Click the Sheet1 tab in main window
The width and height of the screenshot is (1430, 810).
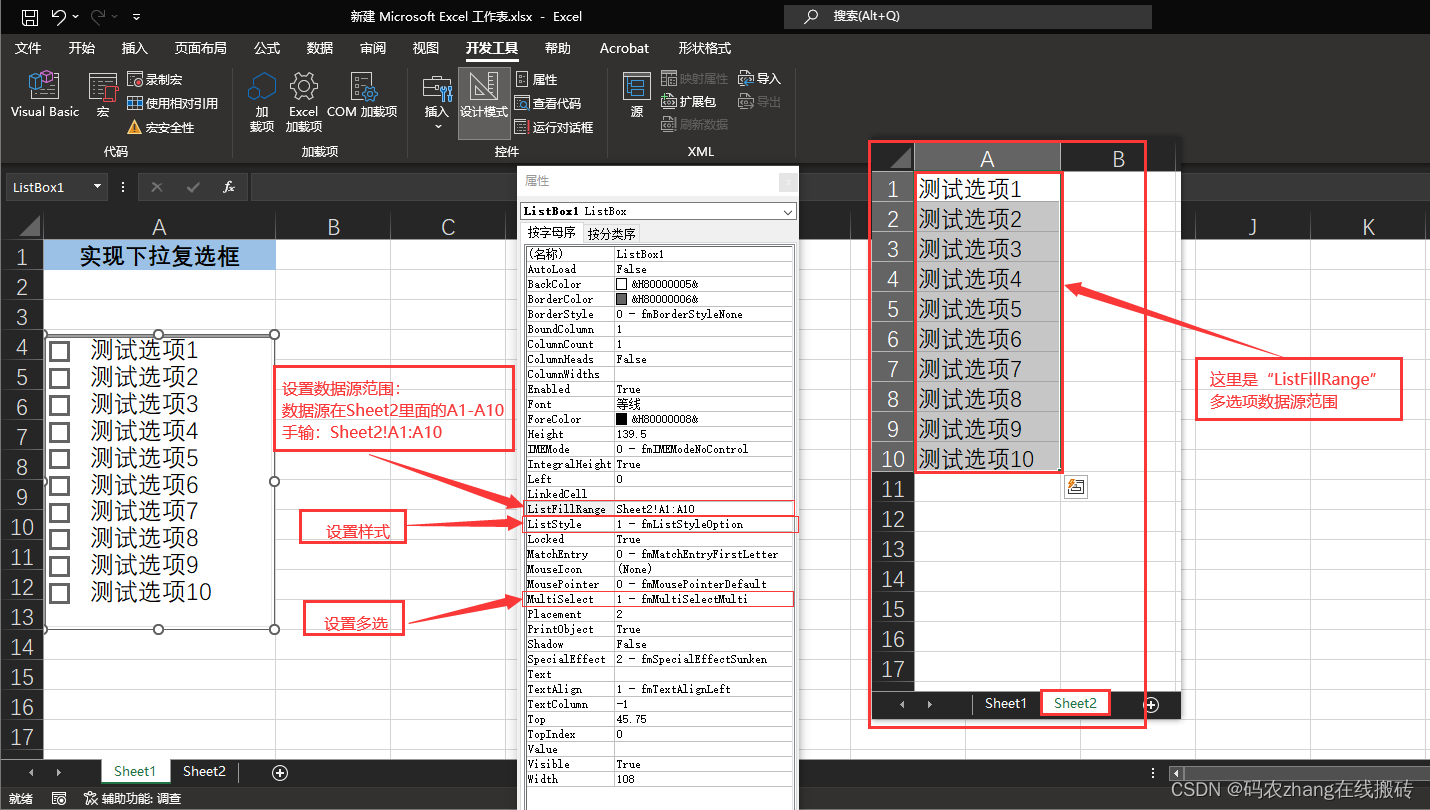point(135,771)
